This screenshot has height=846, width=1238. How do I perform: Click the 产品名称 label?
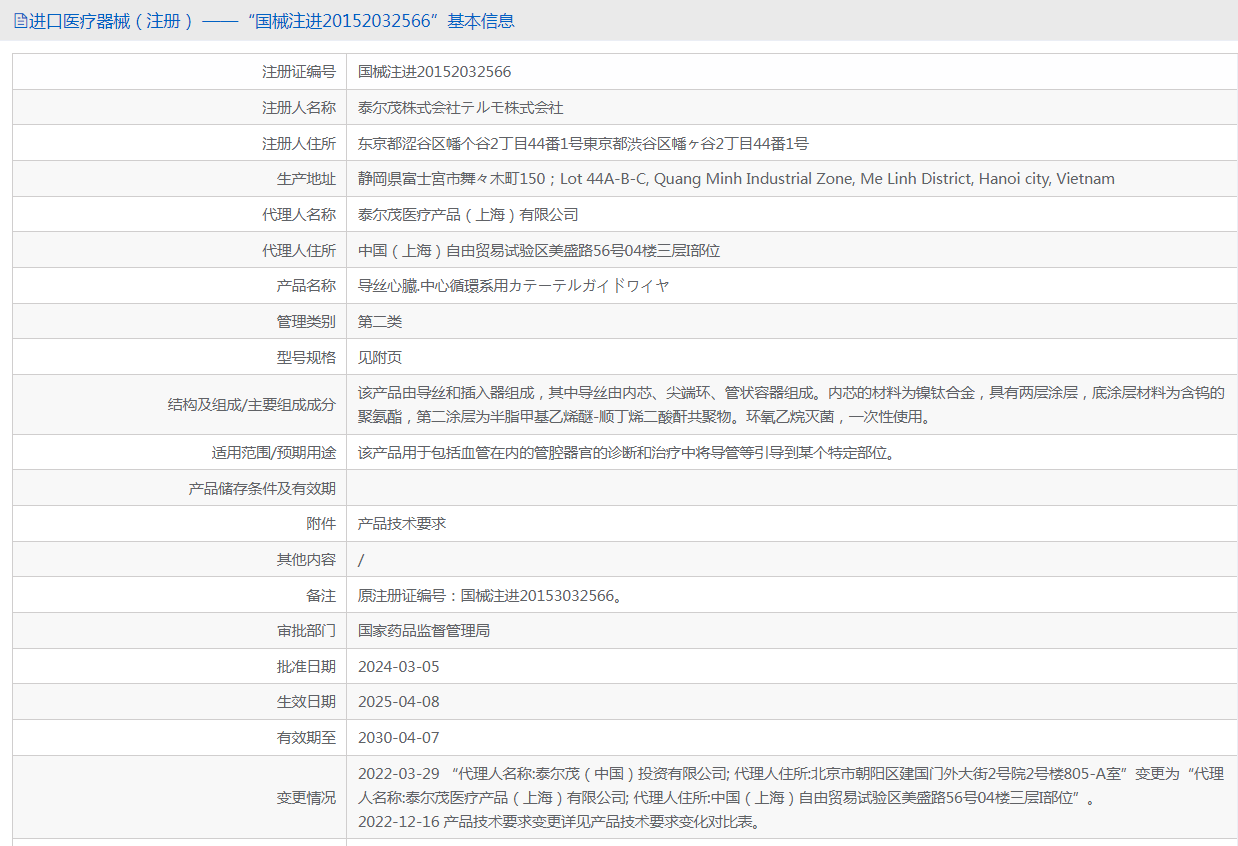tap(306, 286)
